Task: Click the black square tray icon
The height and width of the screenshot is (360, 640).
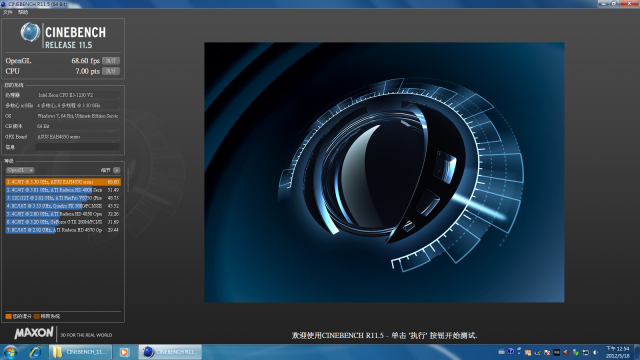Action: click(557, 352)
